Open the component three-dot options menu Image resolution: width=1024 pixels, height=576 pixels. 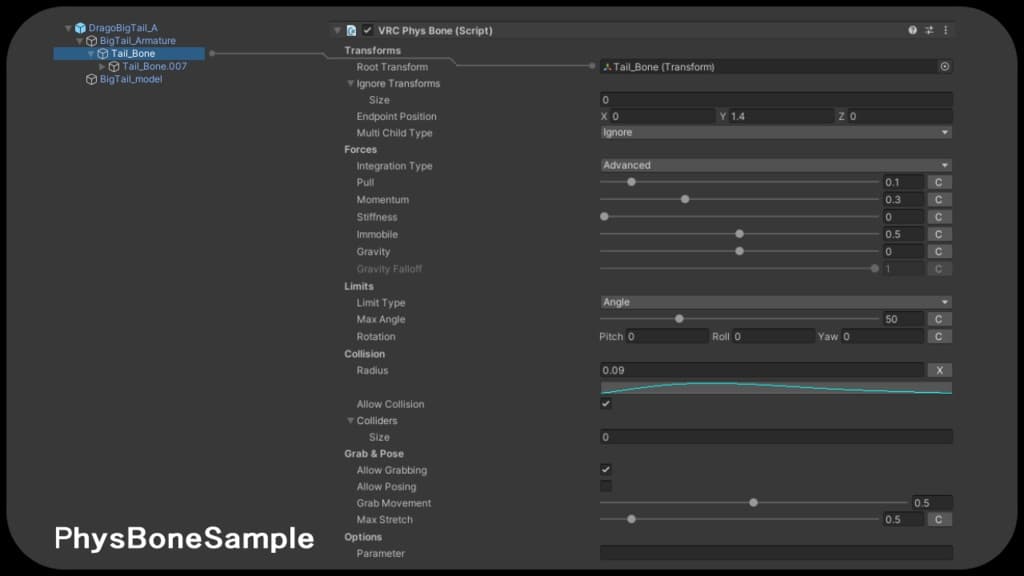(x=945, y=30)
